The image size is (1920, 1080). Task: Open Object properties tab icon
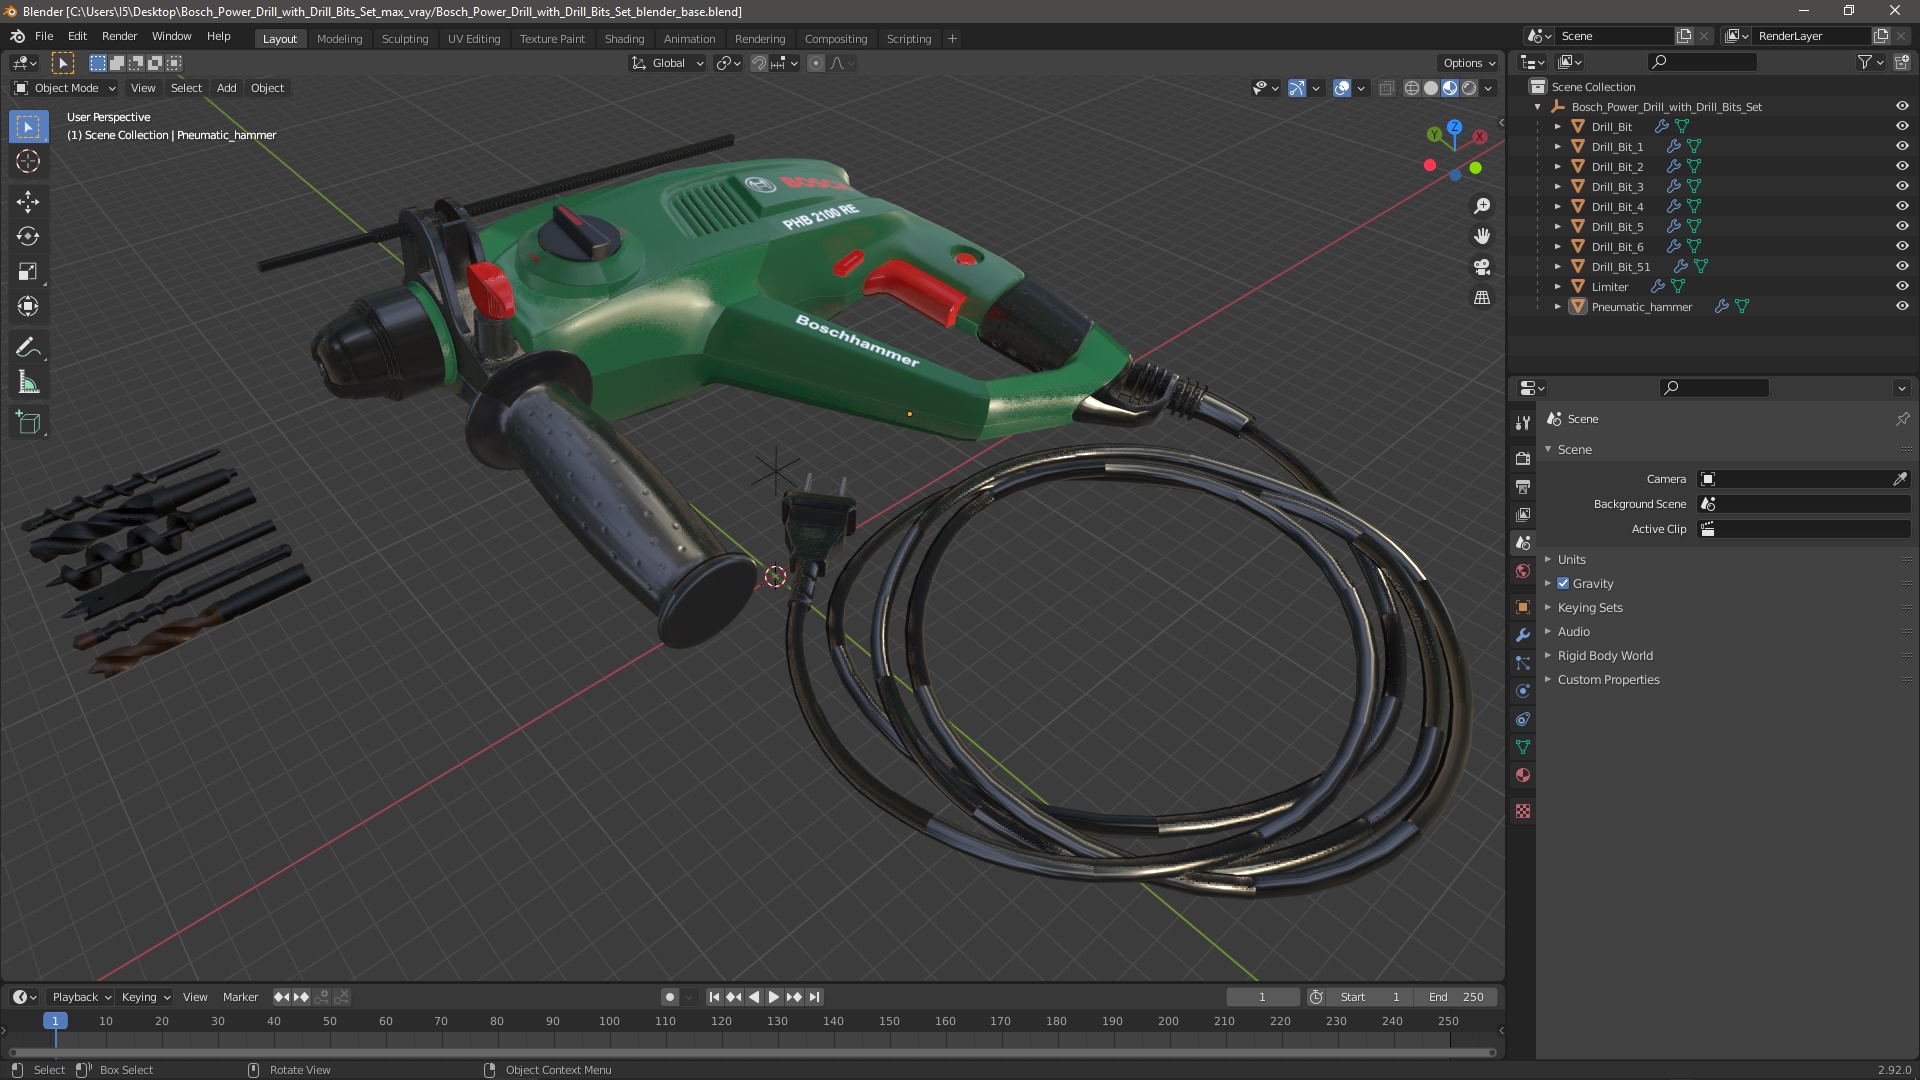point(1523,607)
